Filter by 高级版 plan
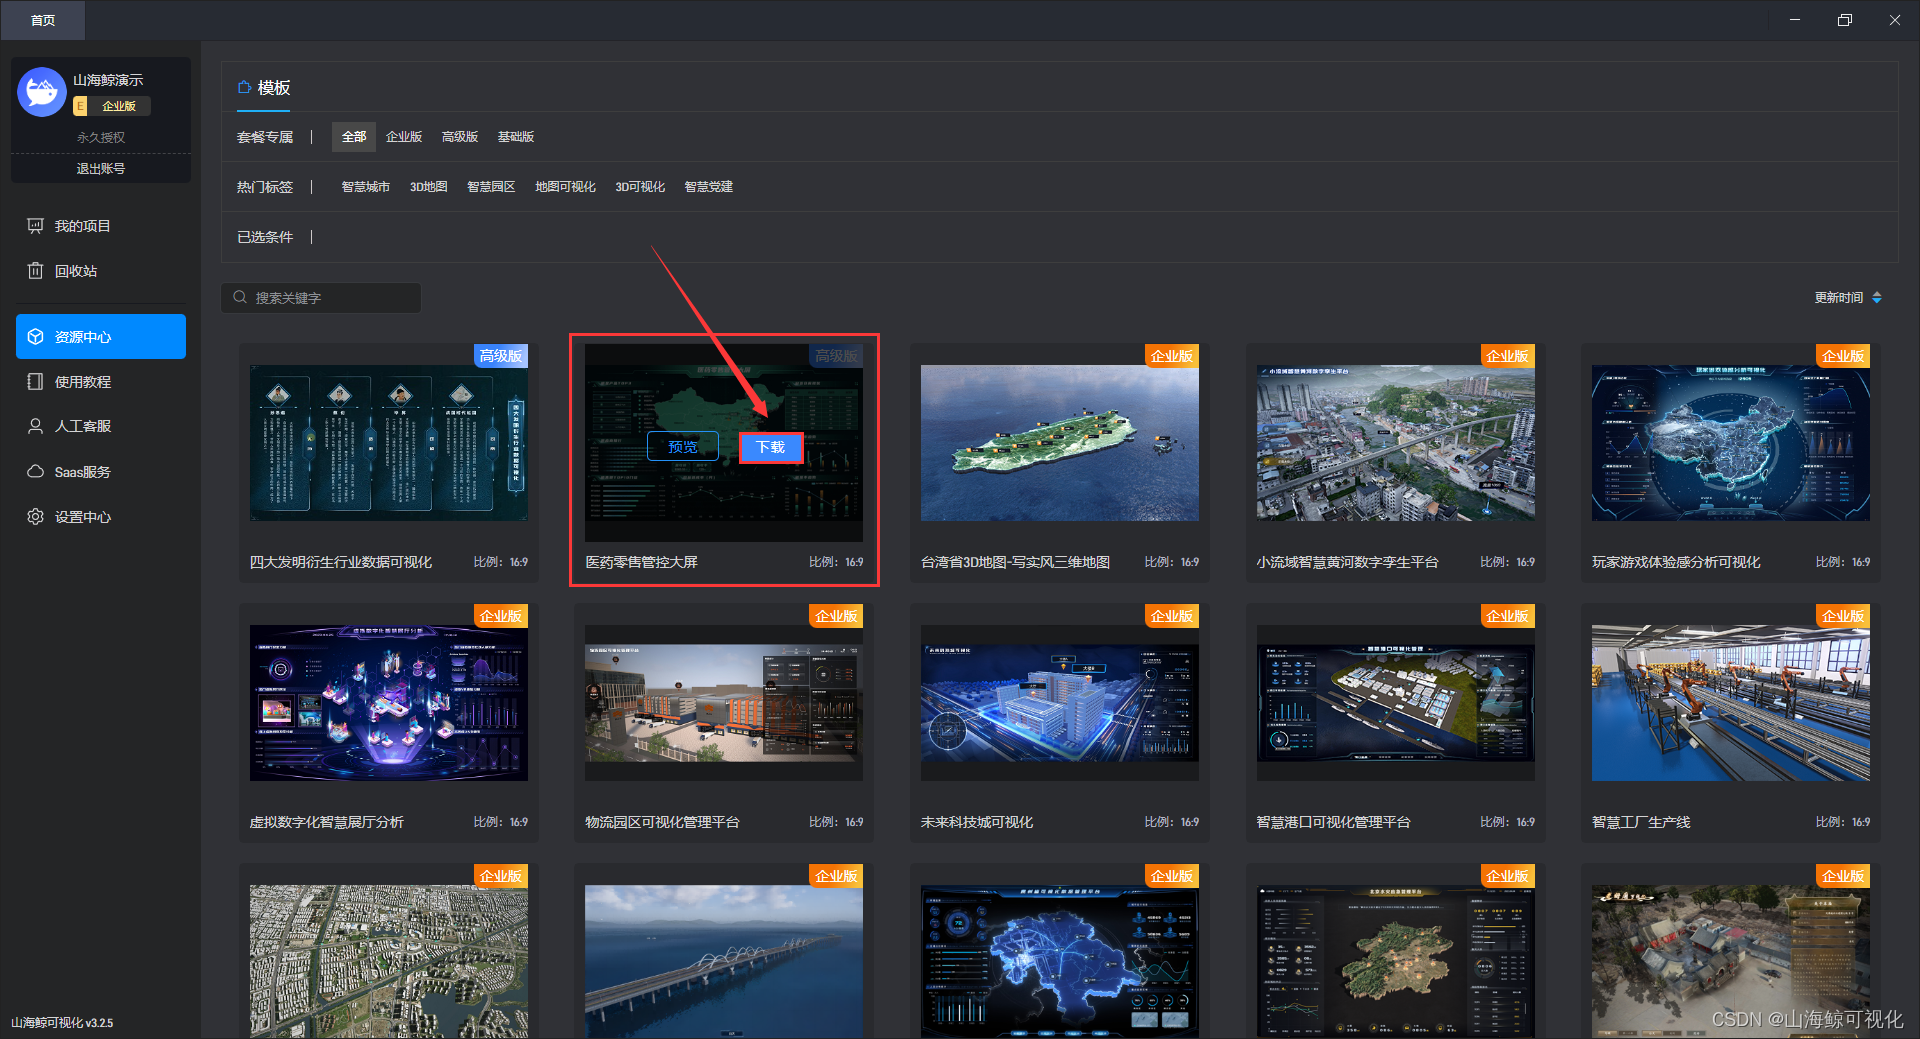 coord(460,137)
